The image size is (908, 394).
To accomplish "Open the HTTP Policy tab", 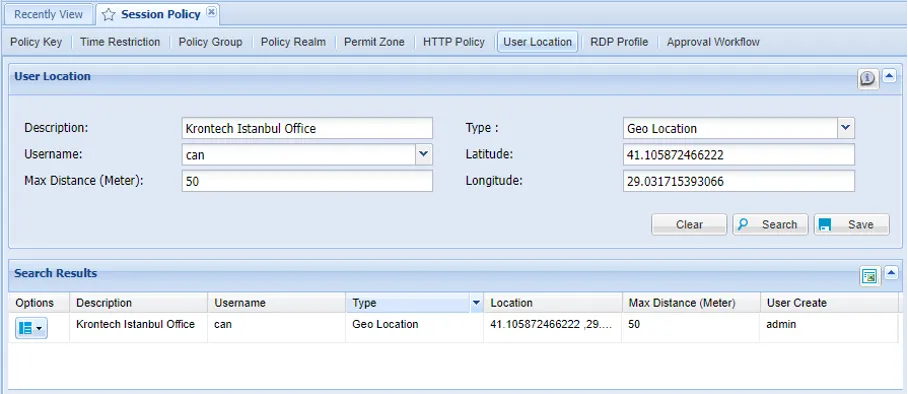I will pos(453,42).
